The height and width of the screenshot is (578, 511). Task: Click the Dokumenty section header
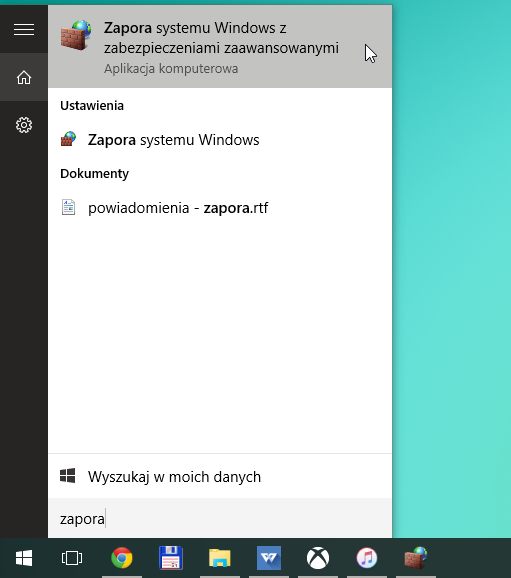point(94,174)
